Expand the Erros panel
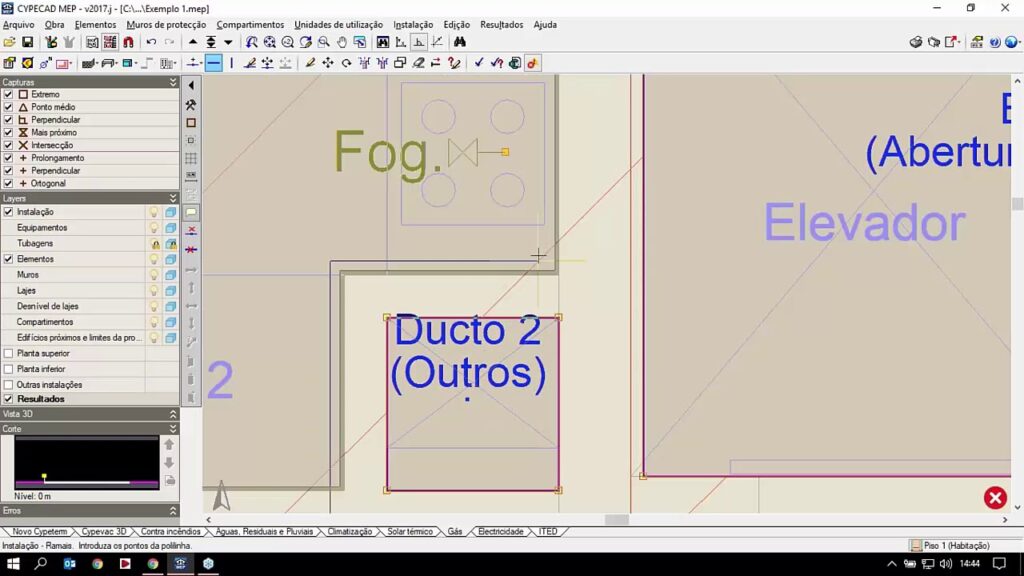 pos(173,510)
